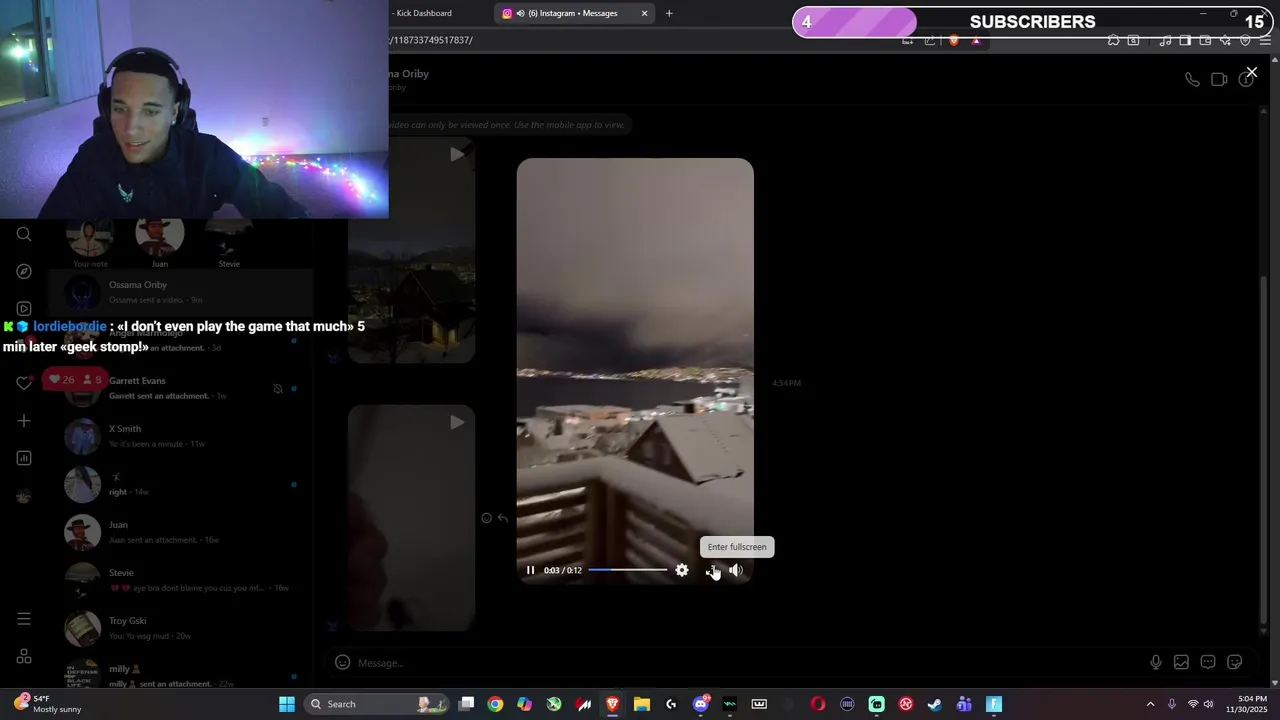Open notifications heart icon
The image size is (1280, 720).
tap(24, 383)
